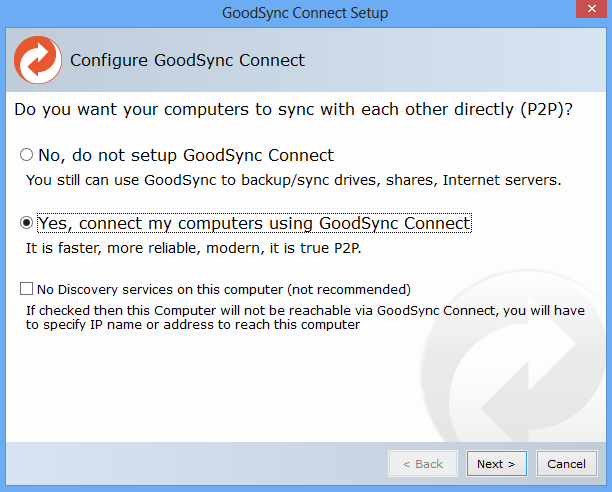Enable the No Discovery services checkbox
The height and width of the screenshot is (492, 612).
(x=26, y=289)
